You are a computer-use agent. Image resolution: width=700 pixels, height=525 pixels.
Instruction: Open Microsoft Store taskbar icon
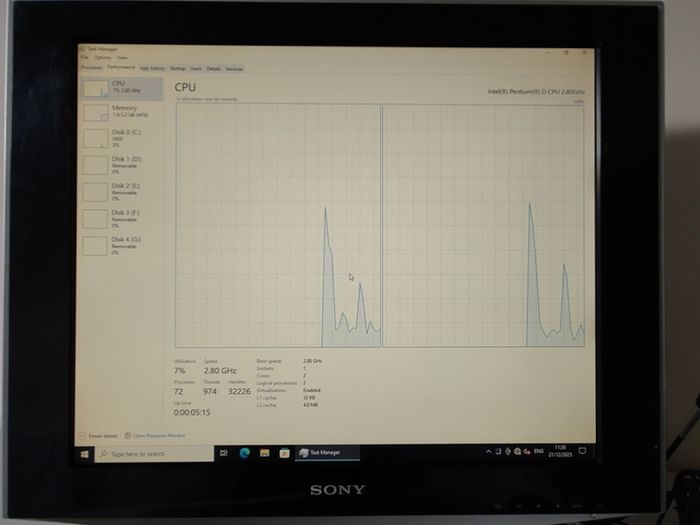point(284,453)
